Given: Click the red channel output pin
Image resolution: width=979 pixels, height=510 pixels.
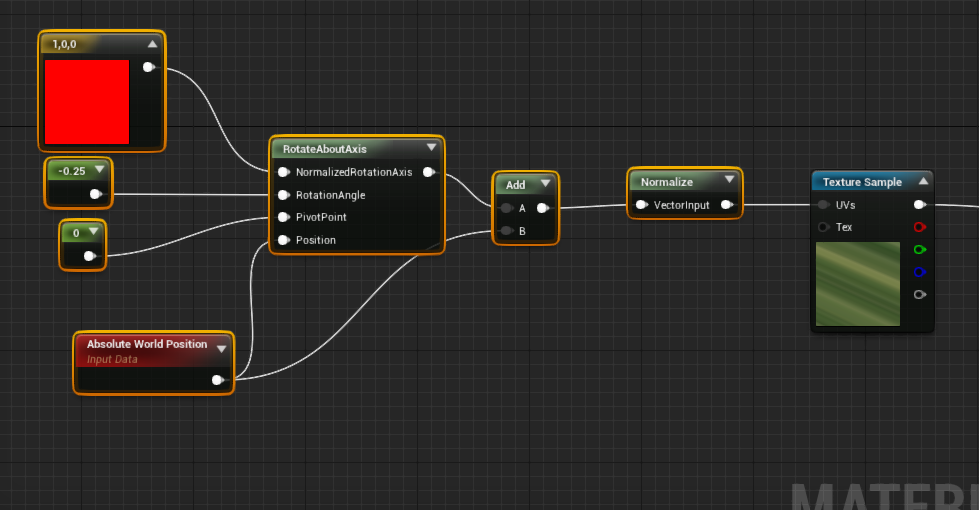Looking at the screenshot, I should point(919,227).
